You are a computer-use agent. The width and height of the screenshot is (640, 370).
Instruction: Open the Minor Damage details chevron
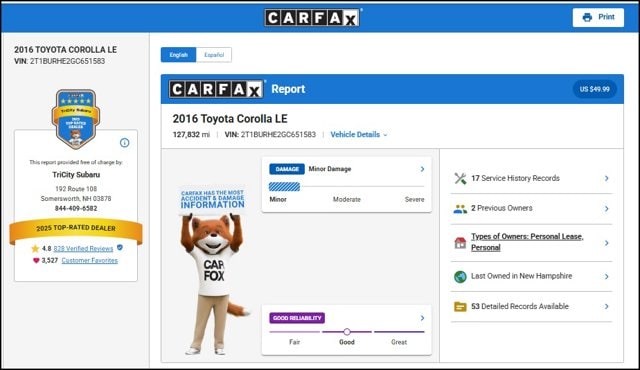422,169
